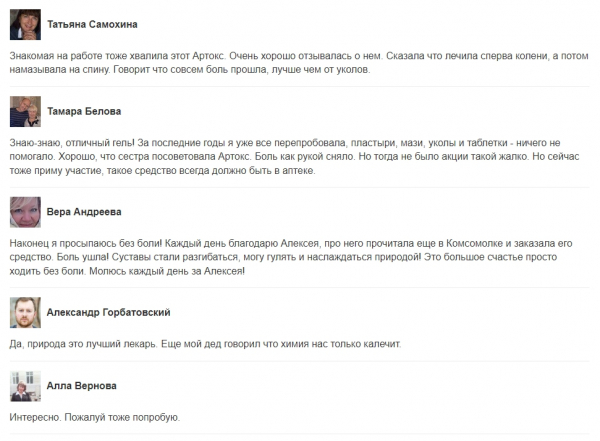Open Тамара Белова's profile picture

click(x=25, y=111)
